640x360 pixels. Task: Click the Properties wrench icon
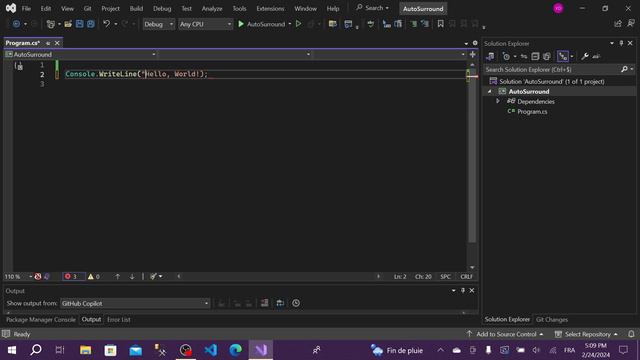pos(585,56)
